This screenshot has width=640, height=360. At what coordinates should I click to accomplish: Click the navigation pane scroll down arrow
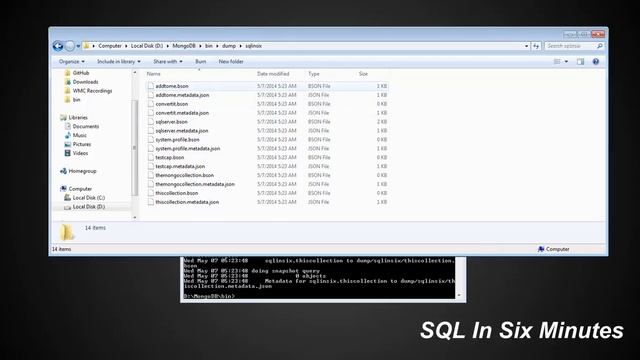click(135, 218)
